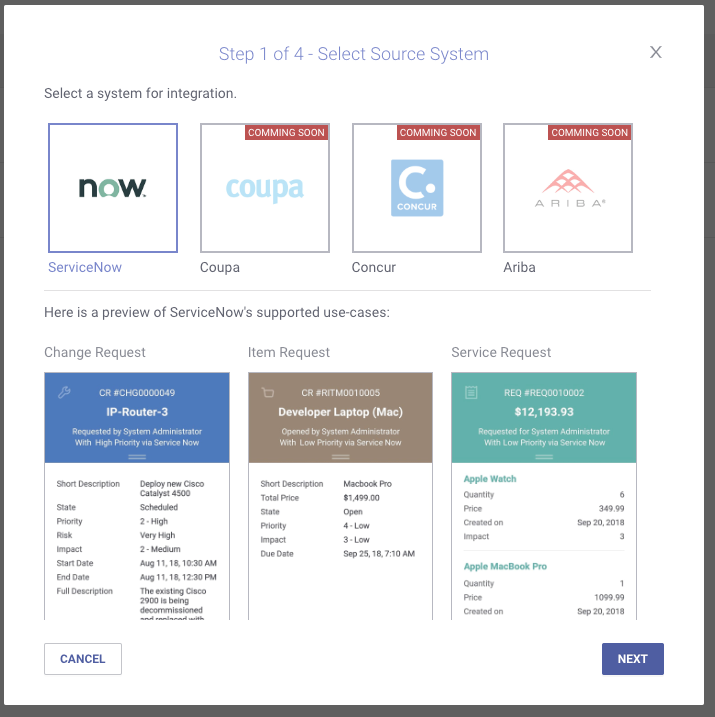Viewport: 715px width, 717px height.
Task: Click the 'Sep 25, 18, 7:10 AM' due date
Action: click(379, 554)
